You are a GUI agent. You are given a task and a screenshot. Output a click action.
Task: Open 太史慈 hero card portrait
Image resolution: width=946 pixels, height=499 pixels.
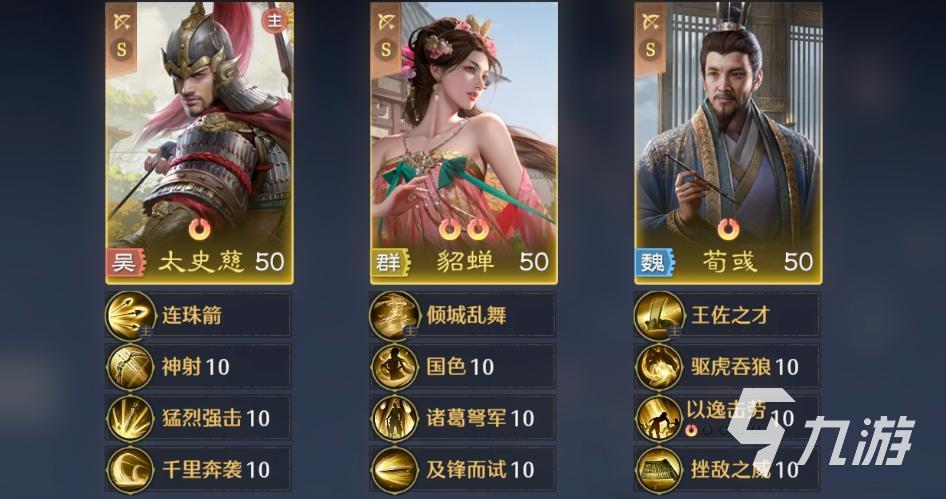[200, 143]
